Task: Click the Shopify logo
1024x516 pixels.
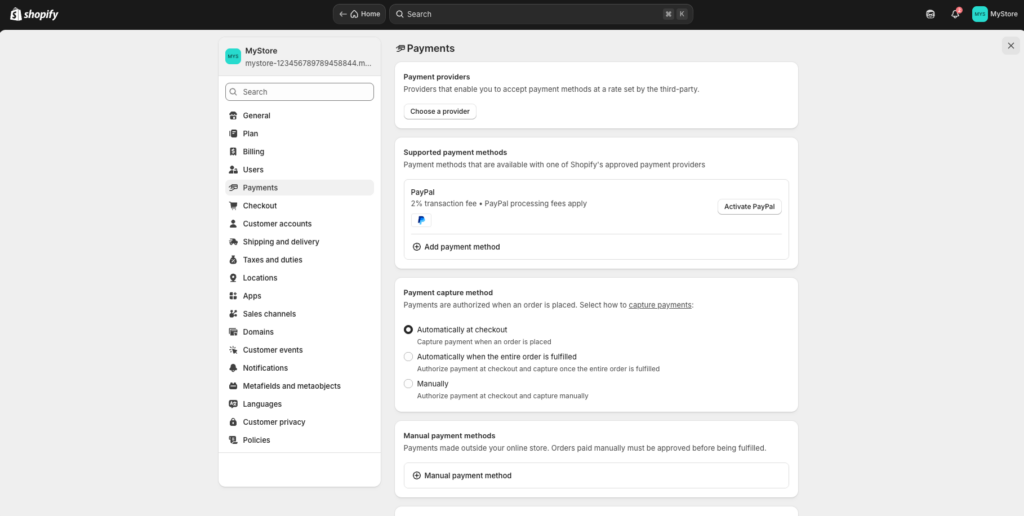Action: point(34,14)
